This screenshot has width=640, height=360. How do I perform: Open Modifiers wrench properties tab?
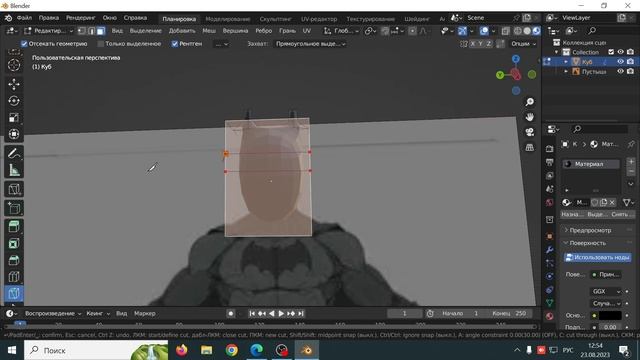pyautogui.click(x=549, y=249)
